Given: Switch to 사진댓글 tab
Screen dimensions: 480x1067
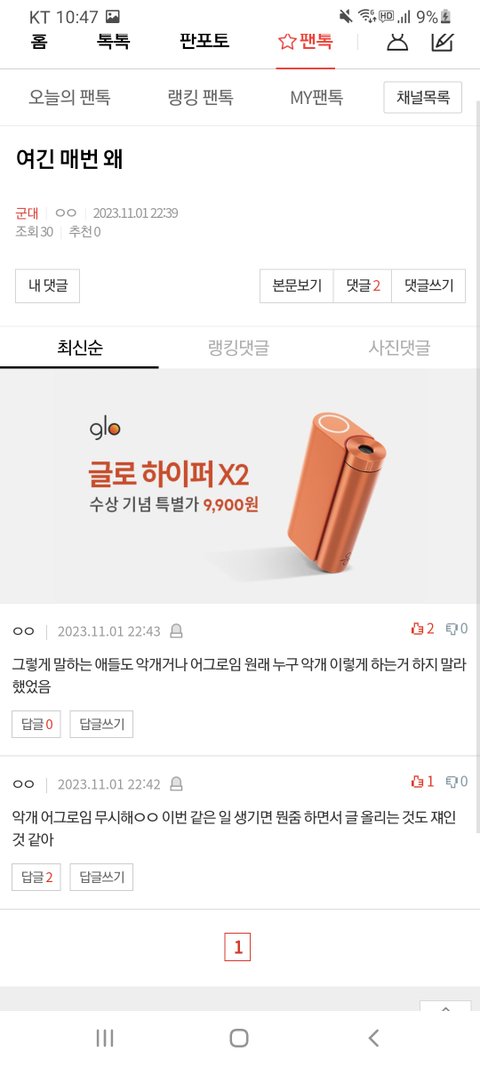Looking at the screenshot, I should (400, 348).
